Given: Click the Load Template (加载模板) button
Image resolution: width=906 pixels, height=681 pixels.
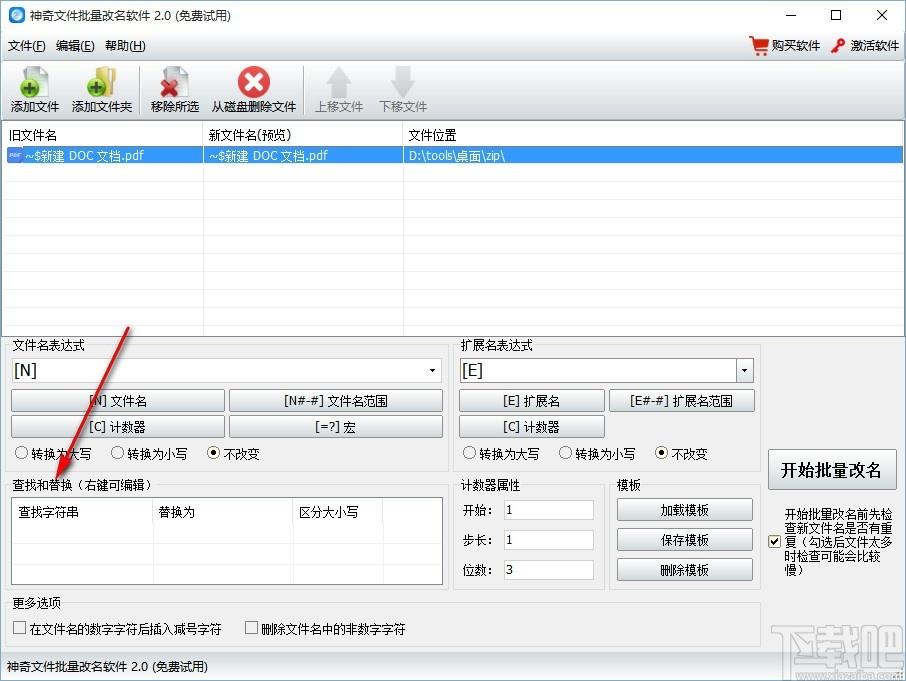Looking at the screenshot, I should 684,510.
